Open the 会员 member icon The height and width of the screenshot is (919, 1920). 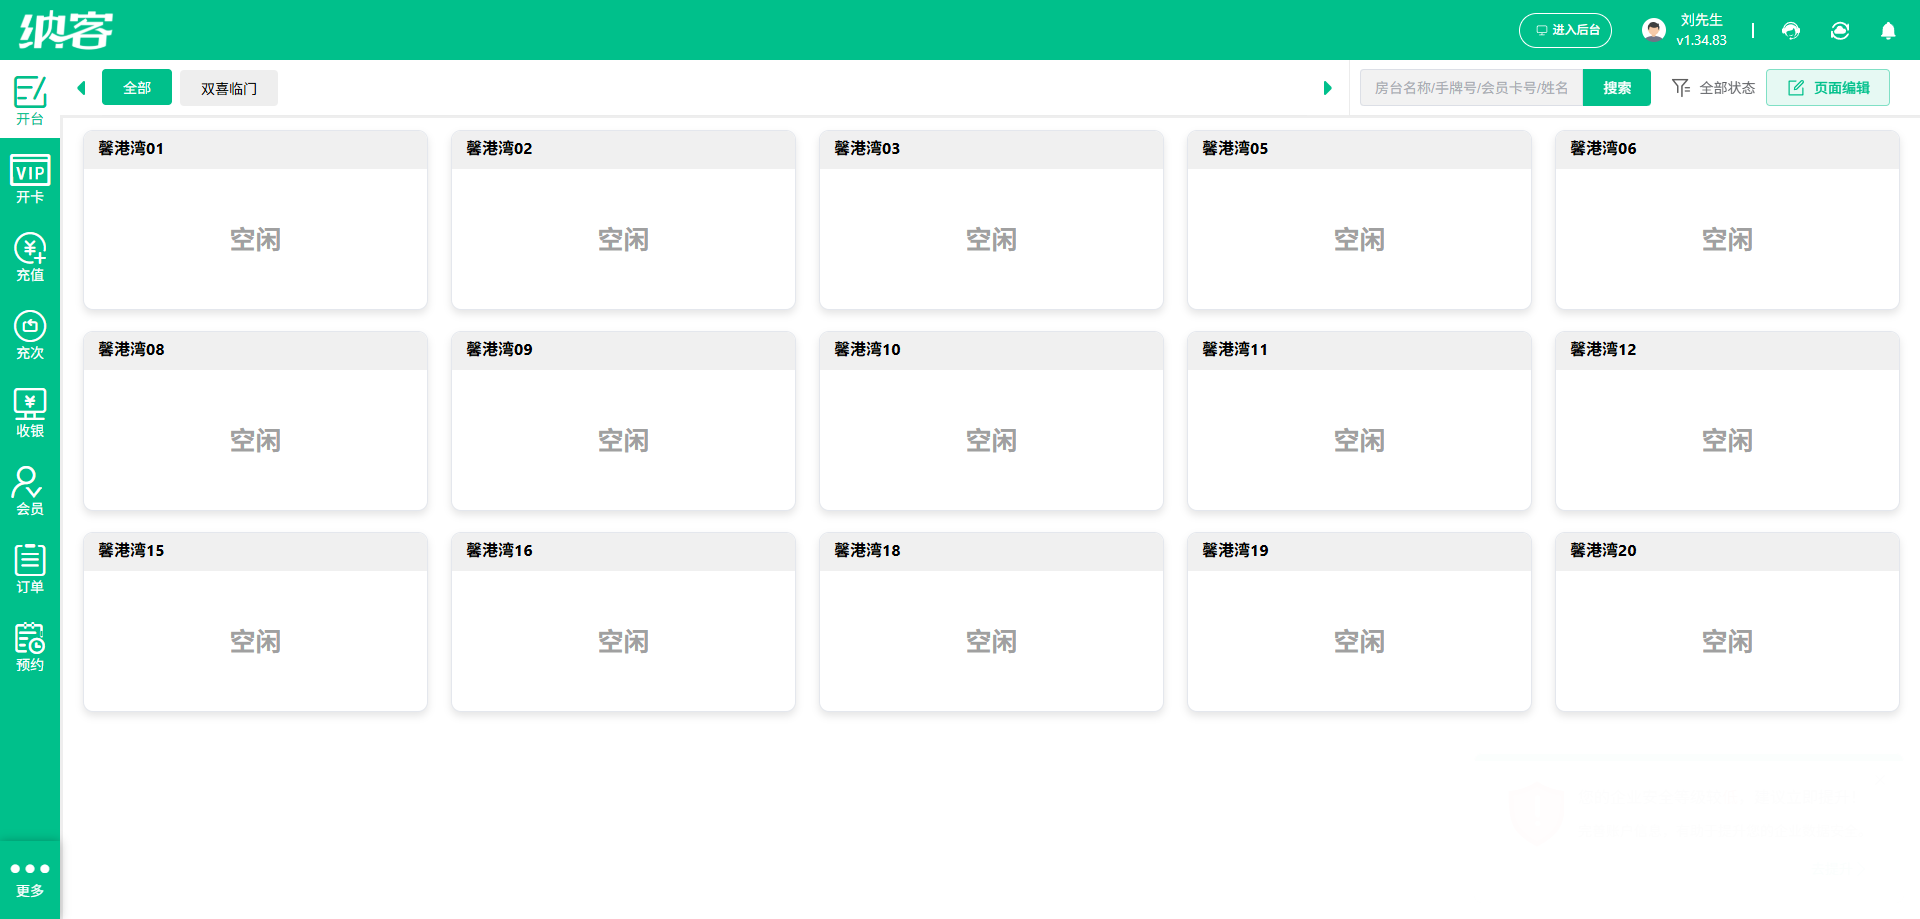click(x=30, y=490)
